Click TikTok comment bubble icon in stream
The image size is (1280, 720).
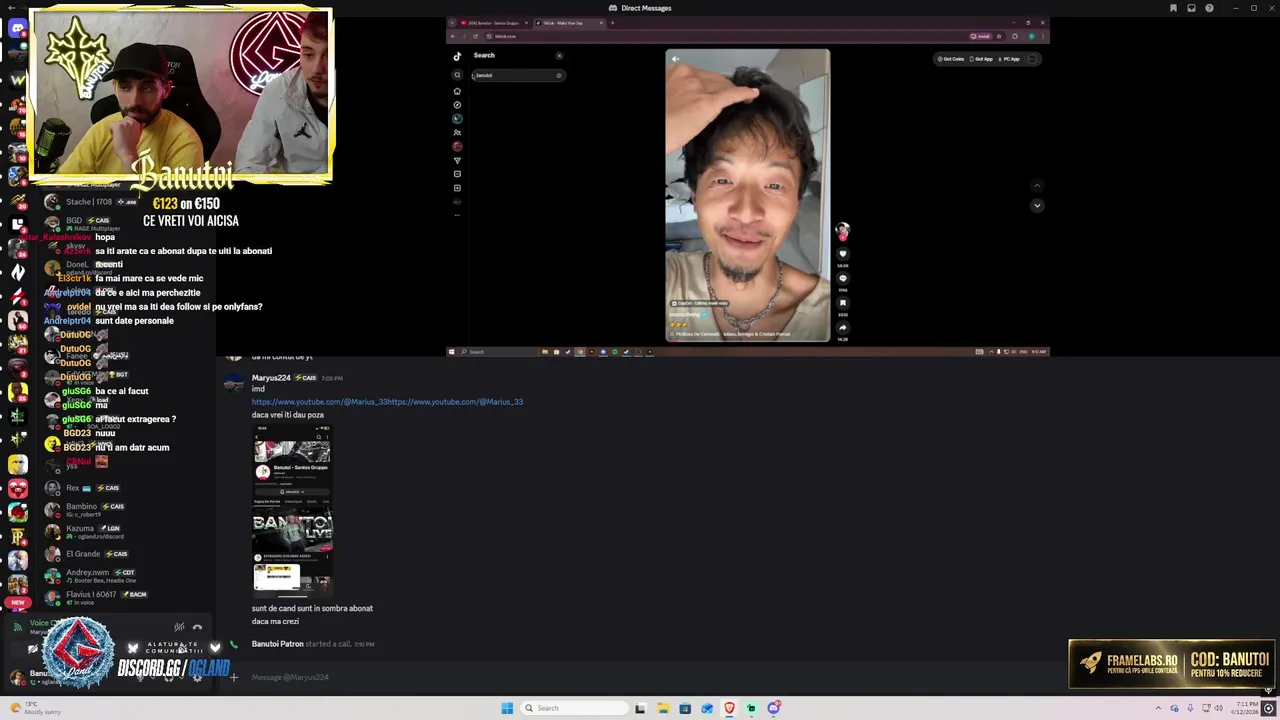[843, 278]
